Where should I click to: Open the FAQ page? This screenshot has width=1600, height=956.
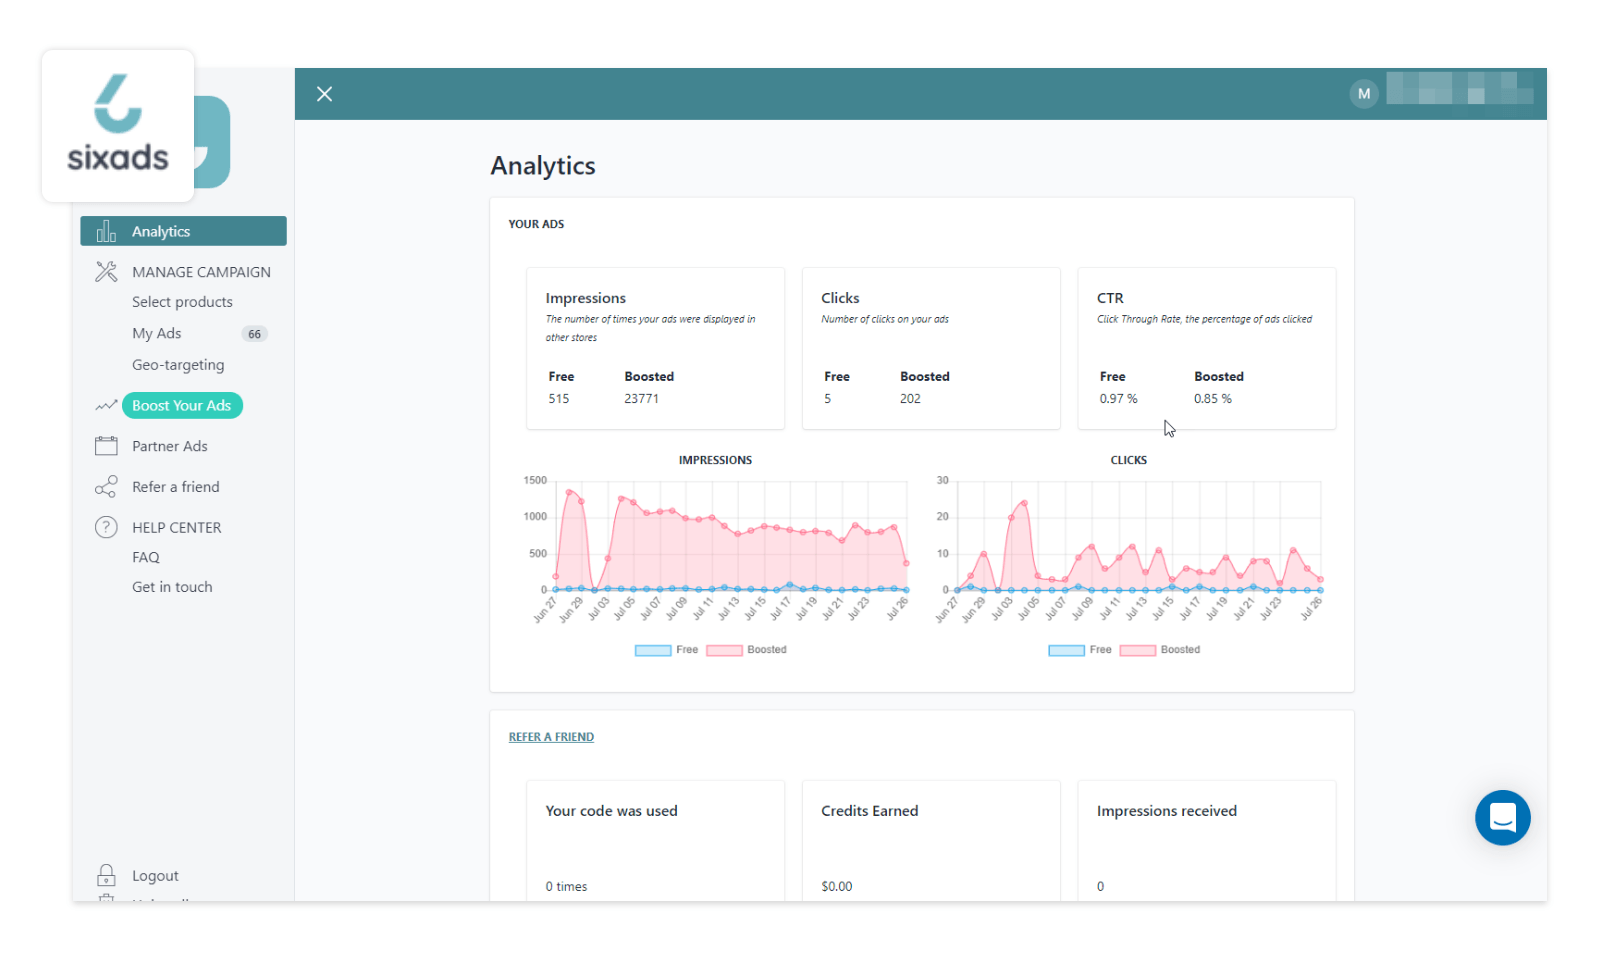click(x=146, y=557)
